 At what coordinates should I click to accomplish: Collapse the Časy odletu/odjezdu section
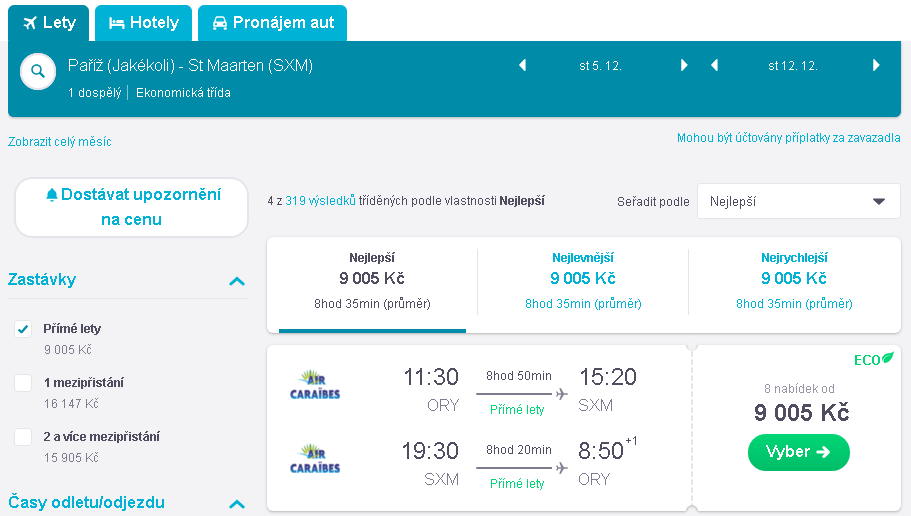[x=237, y=504]
